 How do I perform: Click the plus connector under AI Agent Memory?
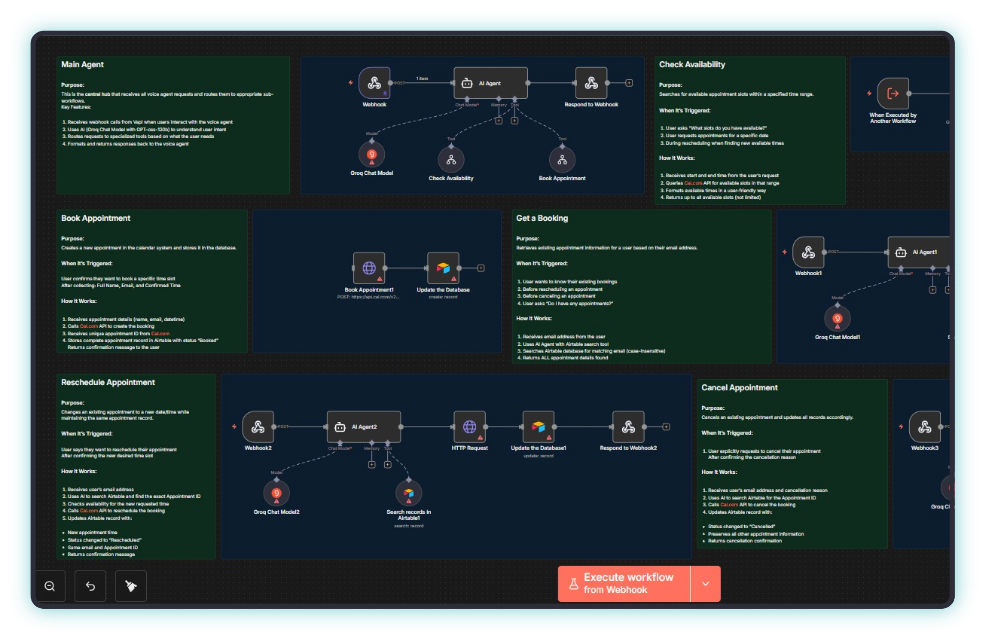[x=499, y=120]
